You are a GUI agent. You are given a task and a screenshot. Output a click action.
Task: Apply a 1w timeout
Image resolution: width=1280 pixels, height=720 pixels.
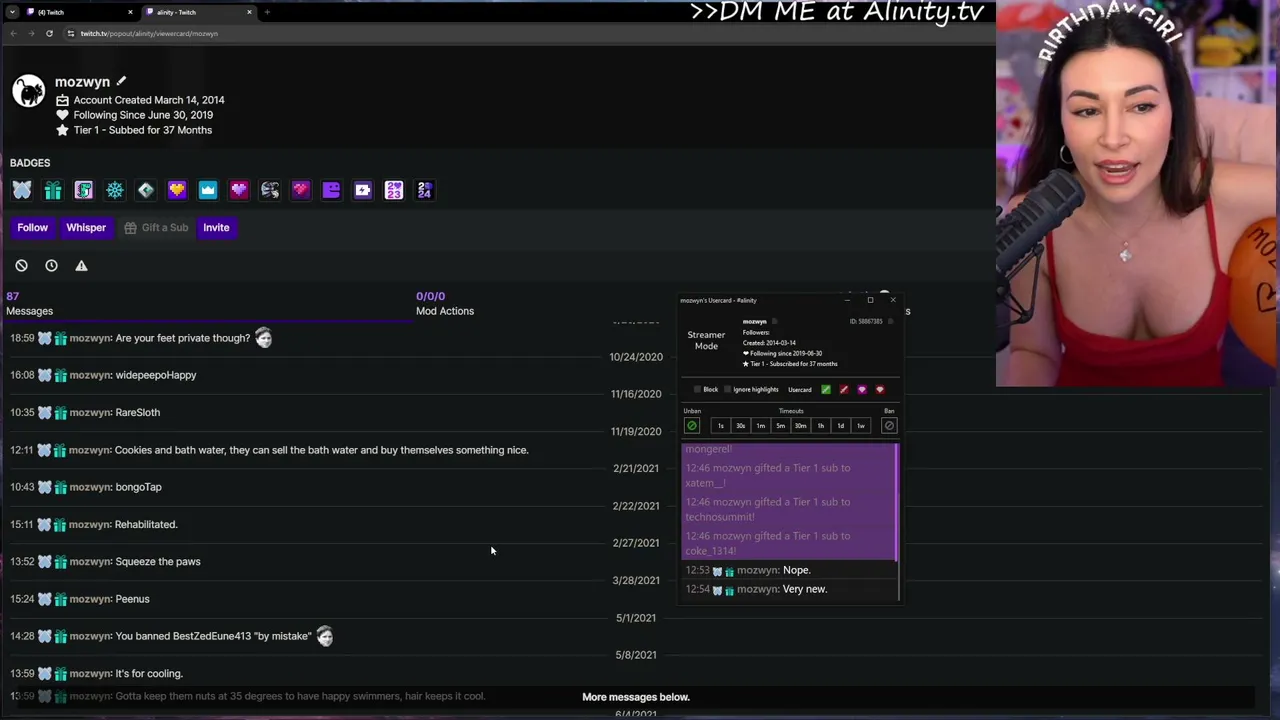[860, 426]
